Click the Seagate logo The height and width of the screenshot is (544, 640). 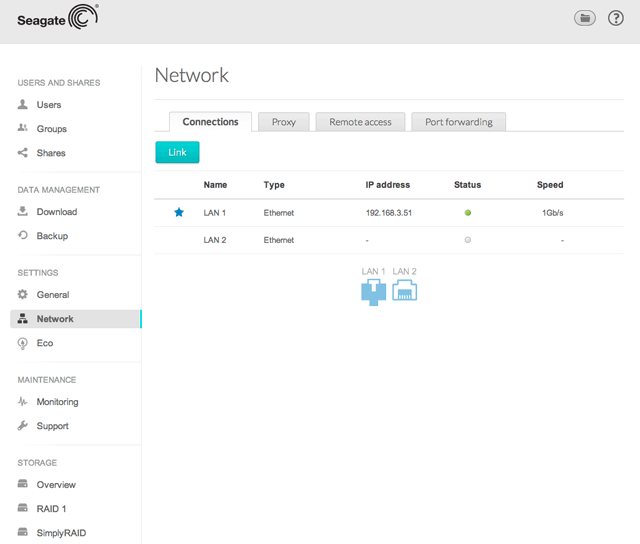[x=58, y=18]
